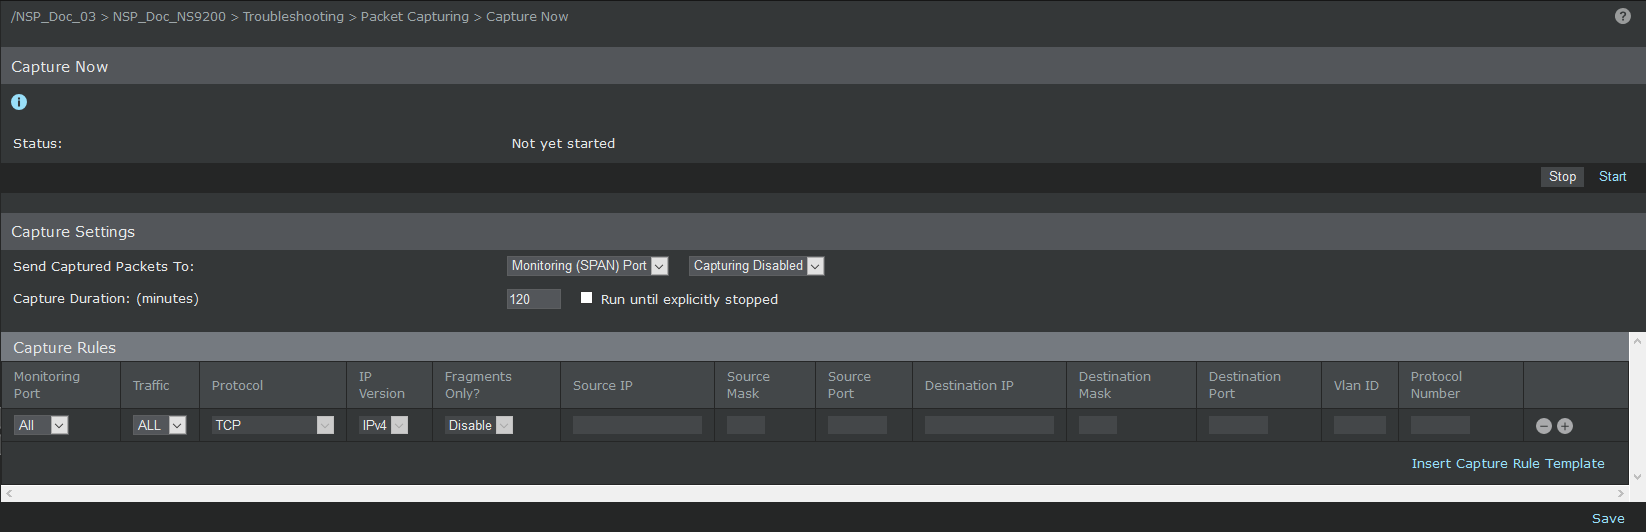Add a capture rule with plus icon
The image size is (1646, 532).
point(1565,426)
